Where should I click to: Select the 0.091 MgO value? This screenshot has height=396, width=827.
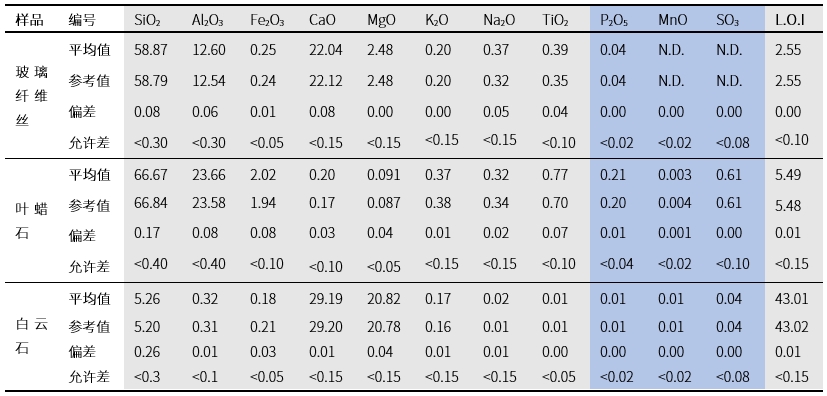point(383,175)
